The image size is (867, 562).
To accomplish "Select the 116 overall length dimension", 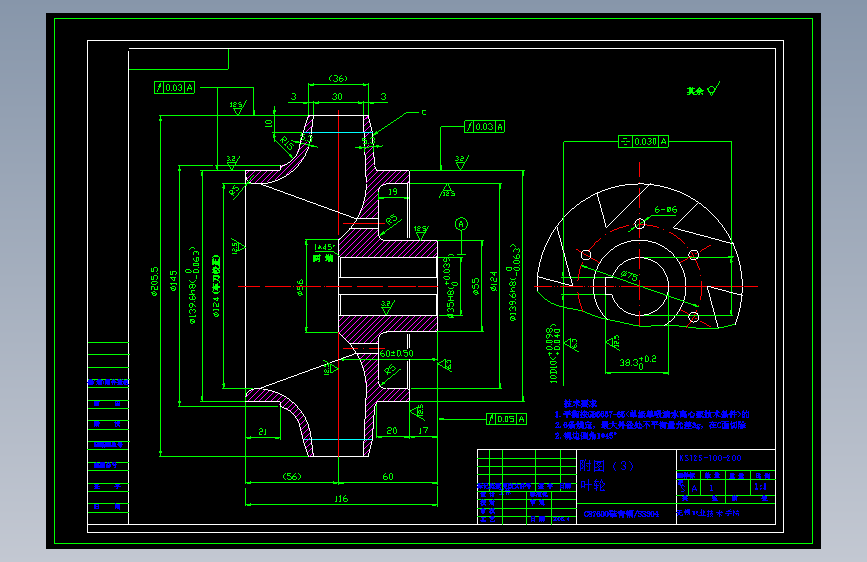I will pyautogui.click(x=341, y=499).
